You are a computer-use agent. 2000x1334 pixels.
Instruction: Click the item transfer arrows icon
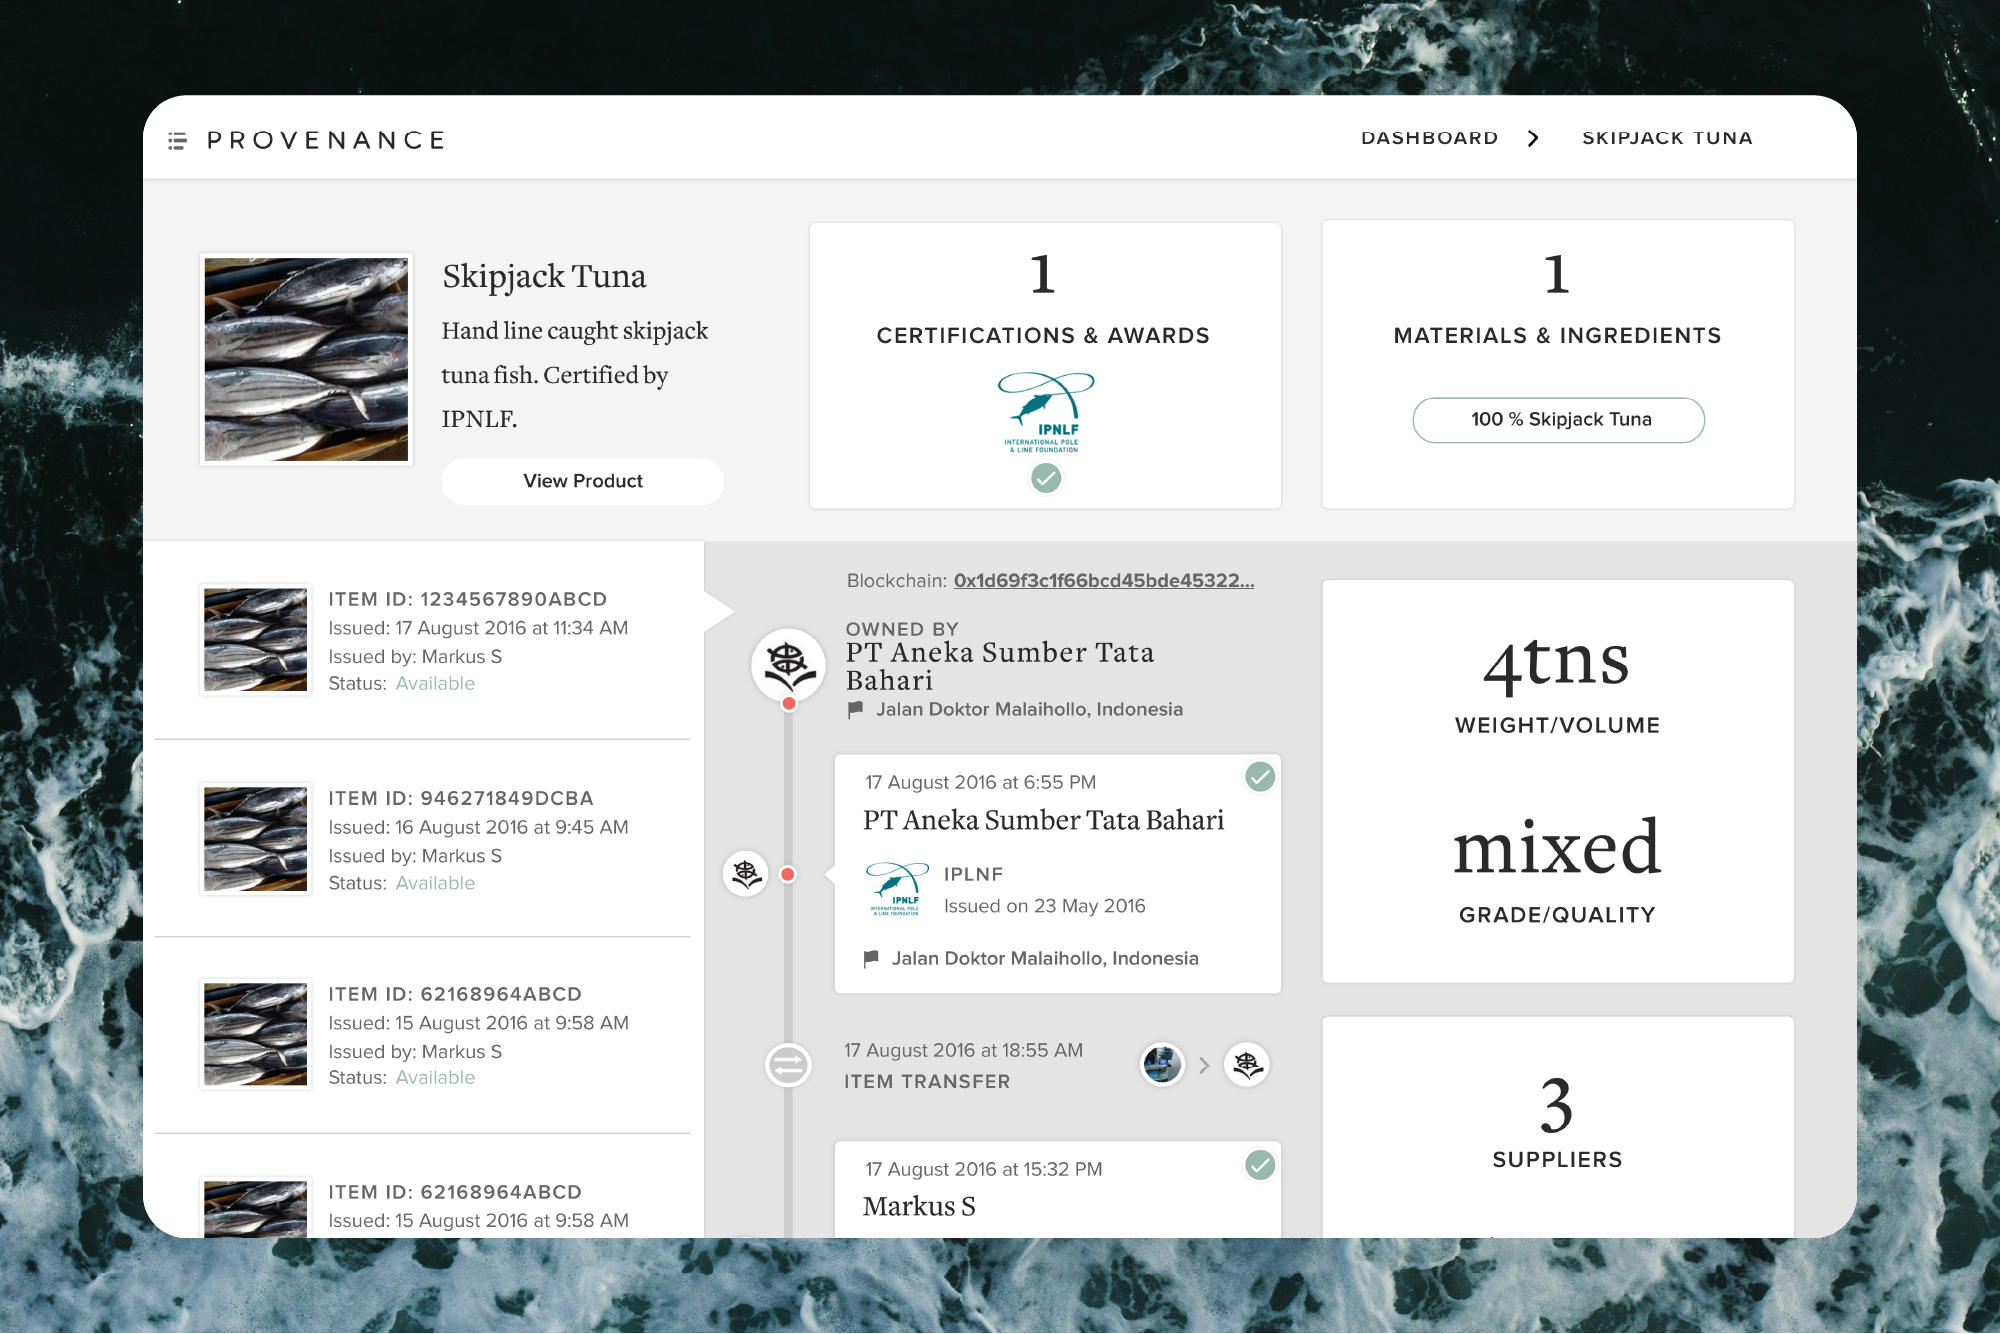point(788,1065)
